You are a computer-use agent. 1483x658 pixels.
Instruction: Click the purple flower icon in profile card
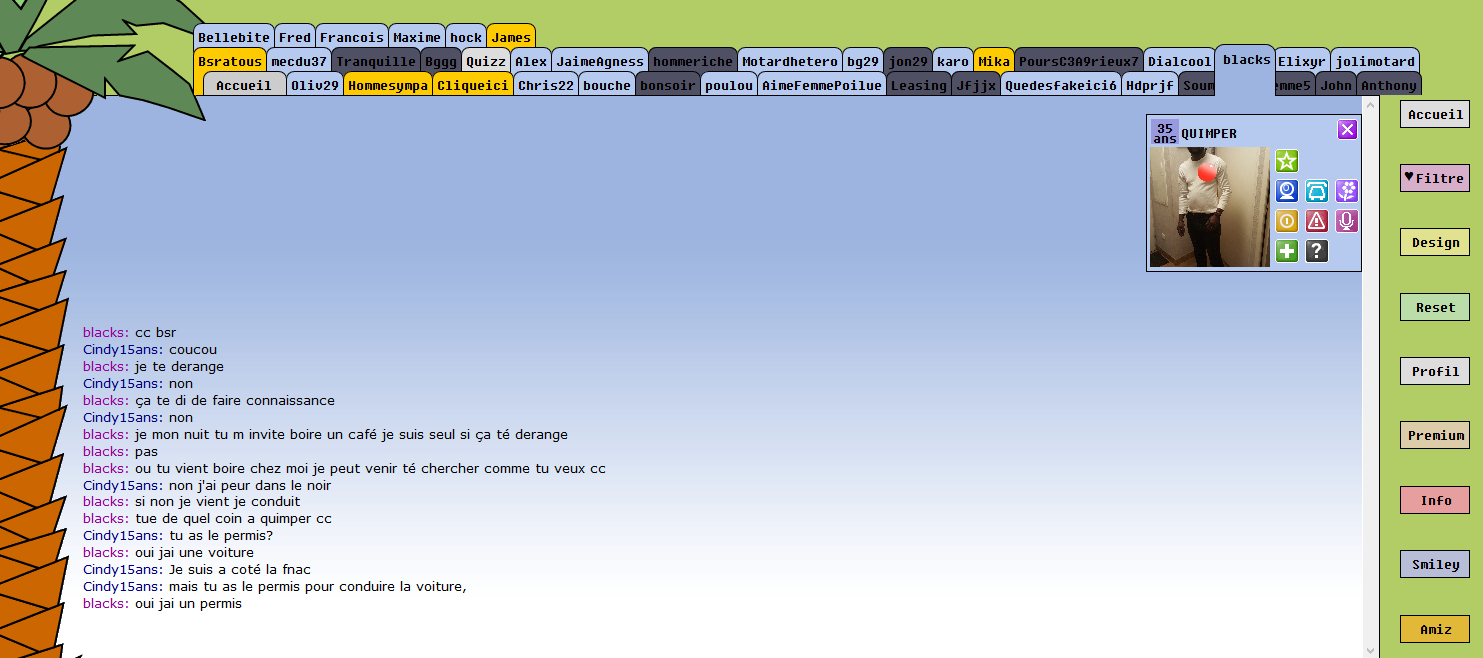[x=1347, y=191]
